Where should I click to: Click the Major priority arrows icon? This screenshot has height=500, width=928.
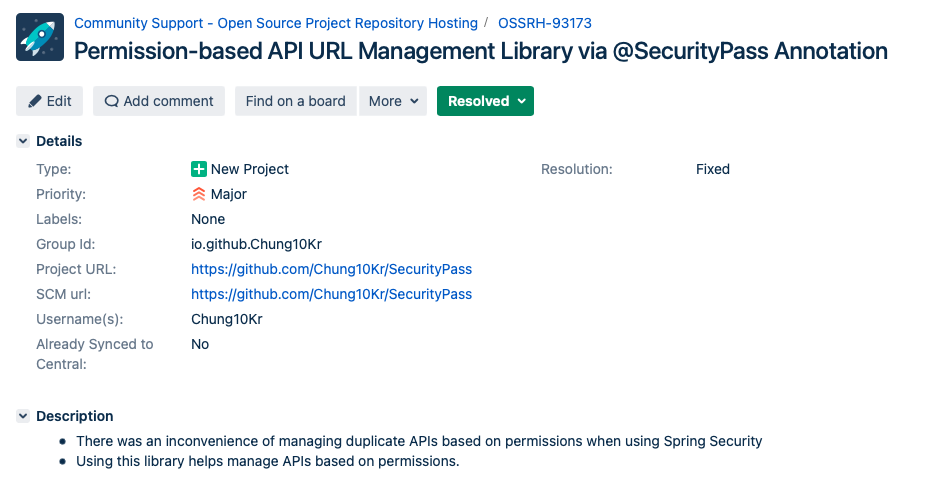tap(199, 194)
